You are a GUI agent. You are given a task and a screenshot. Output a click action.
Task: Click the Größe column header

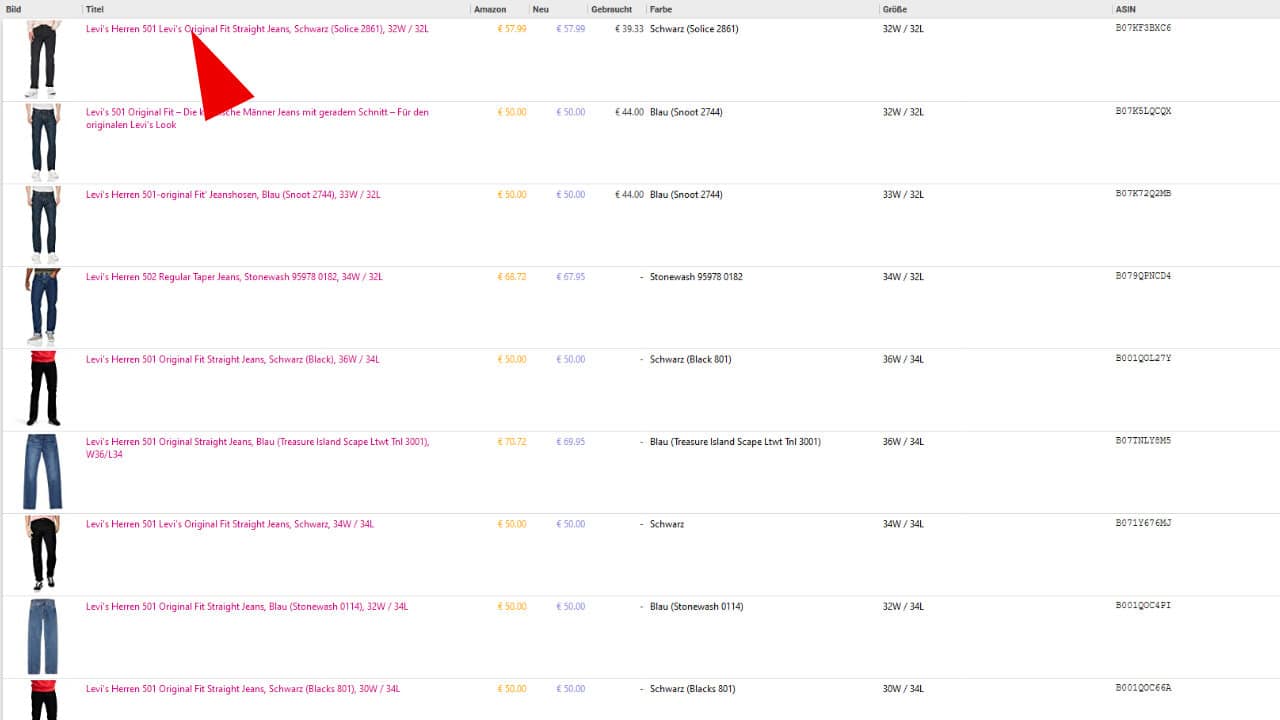point(895,9)
